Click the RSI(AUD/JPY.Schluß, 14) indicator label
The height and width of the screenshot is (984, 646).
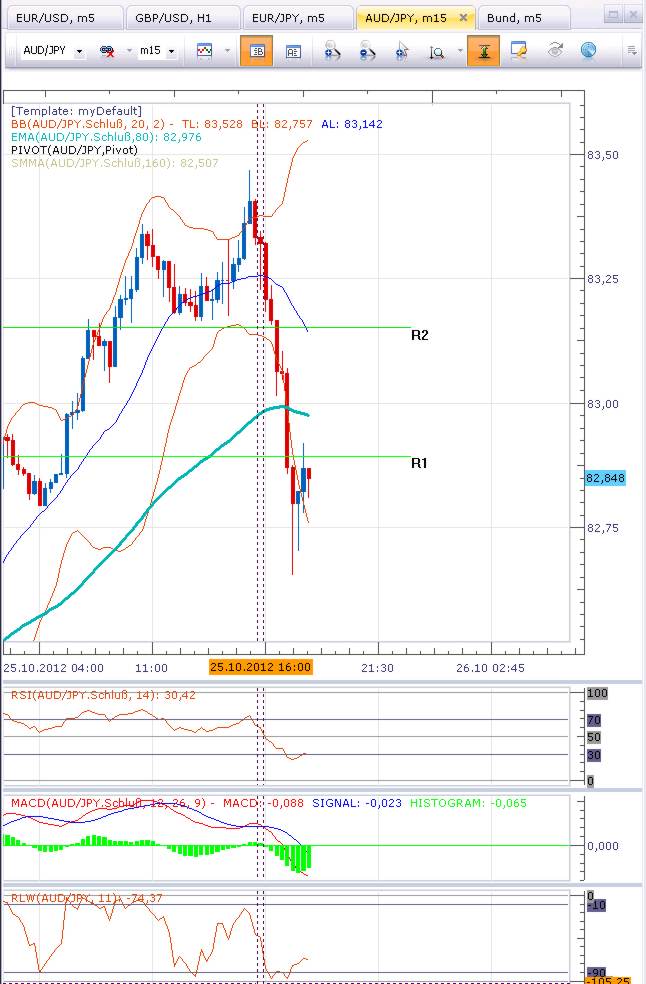click(103, 695)
